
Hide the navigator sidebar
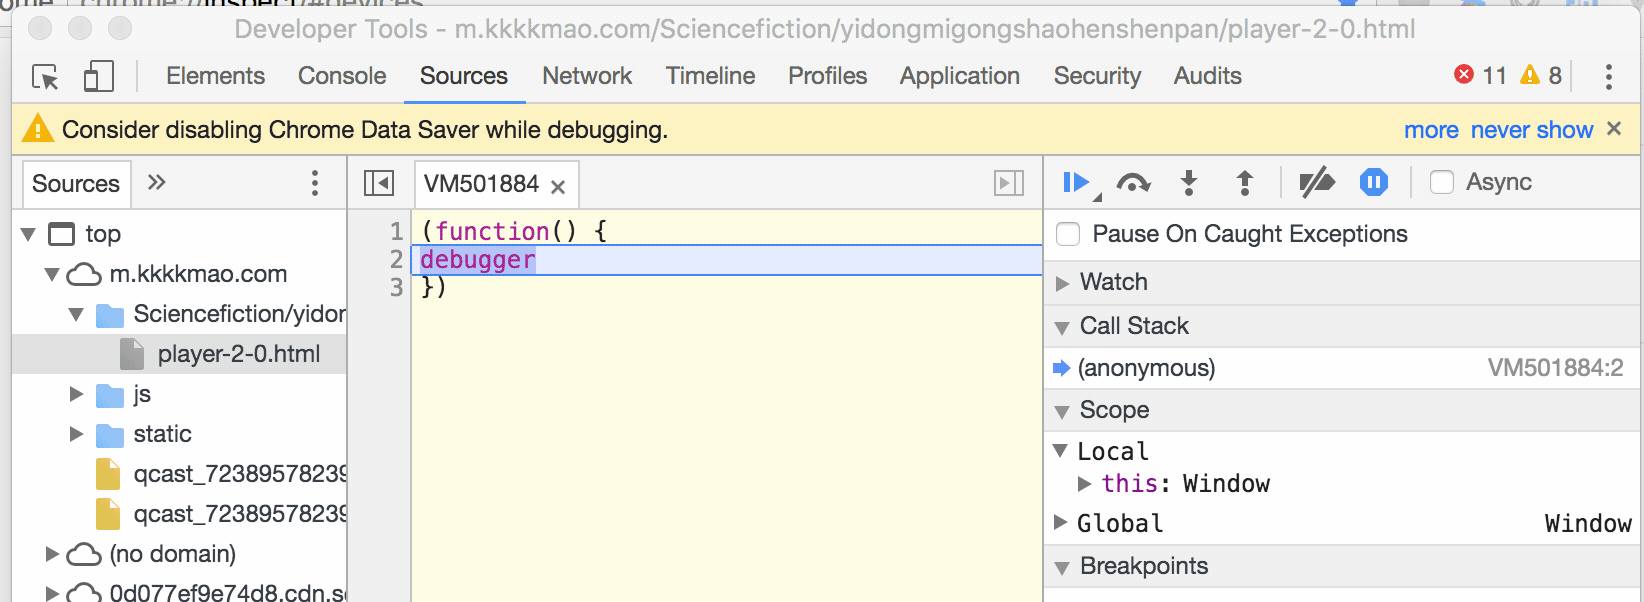coord(379,183)
